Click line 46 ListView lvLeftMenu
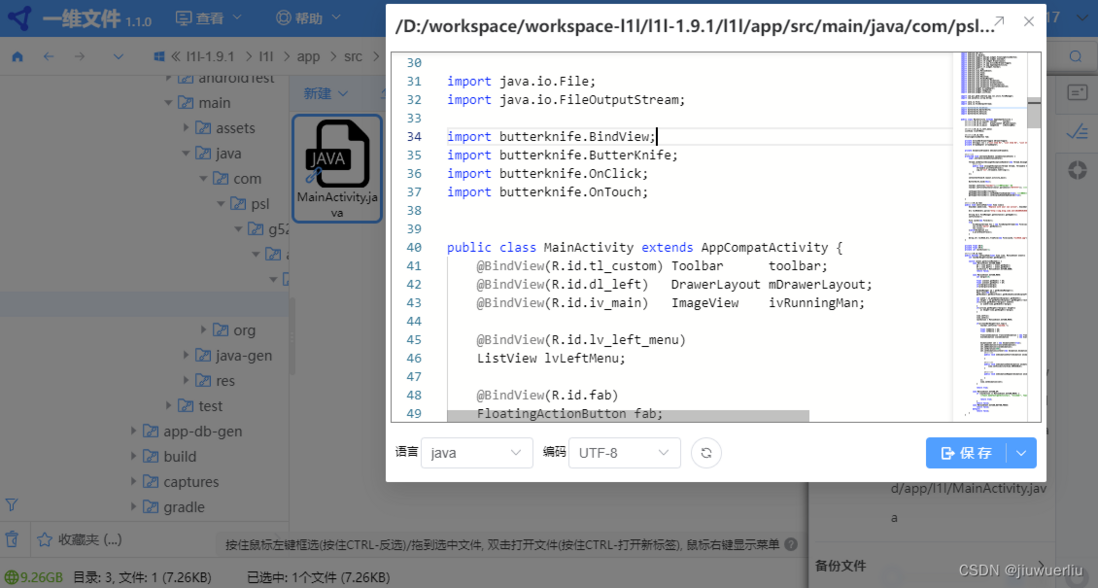 pos(551,358)
